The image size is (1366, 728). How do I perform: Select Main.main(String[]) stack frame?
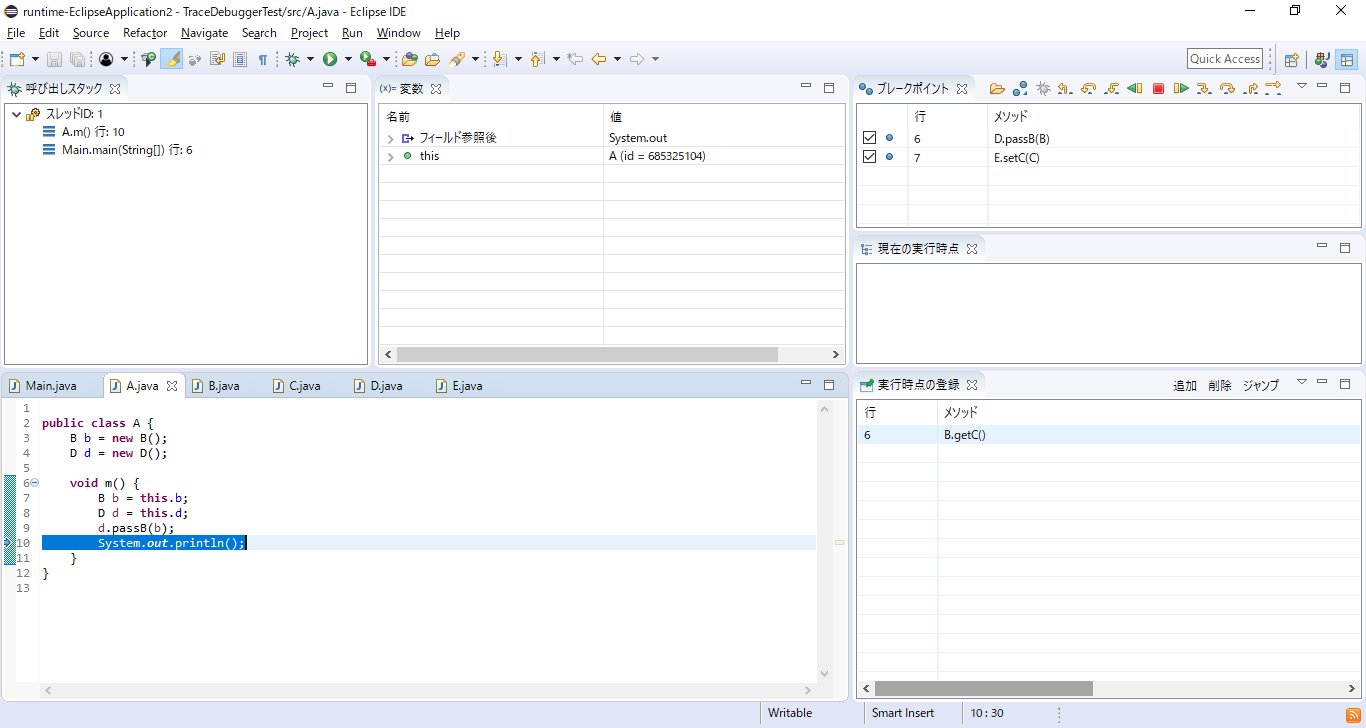click(x=126, y=150)
